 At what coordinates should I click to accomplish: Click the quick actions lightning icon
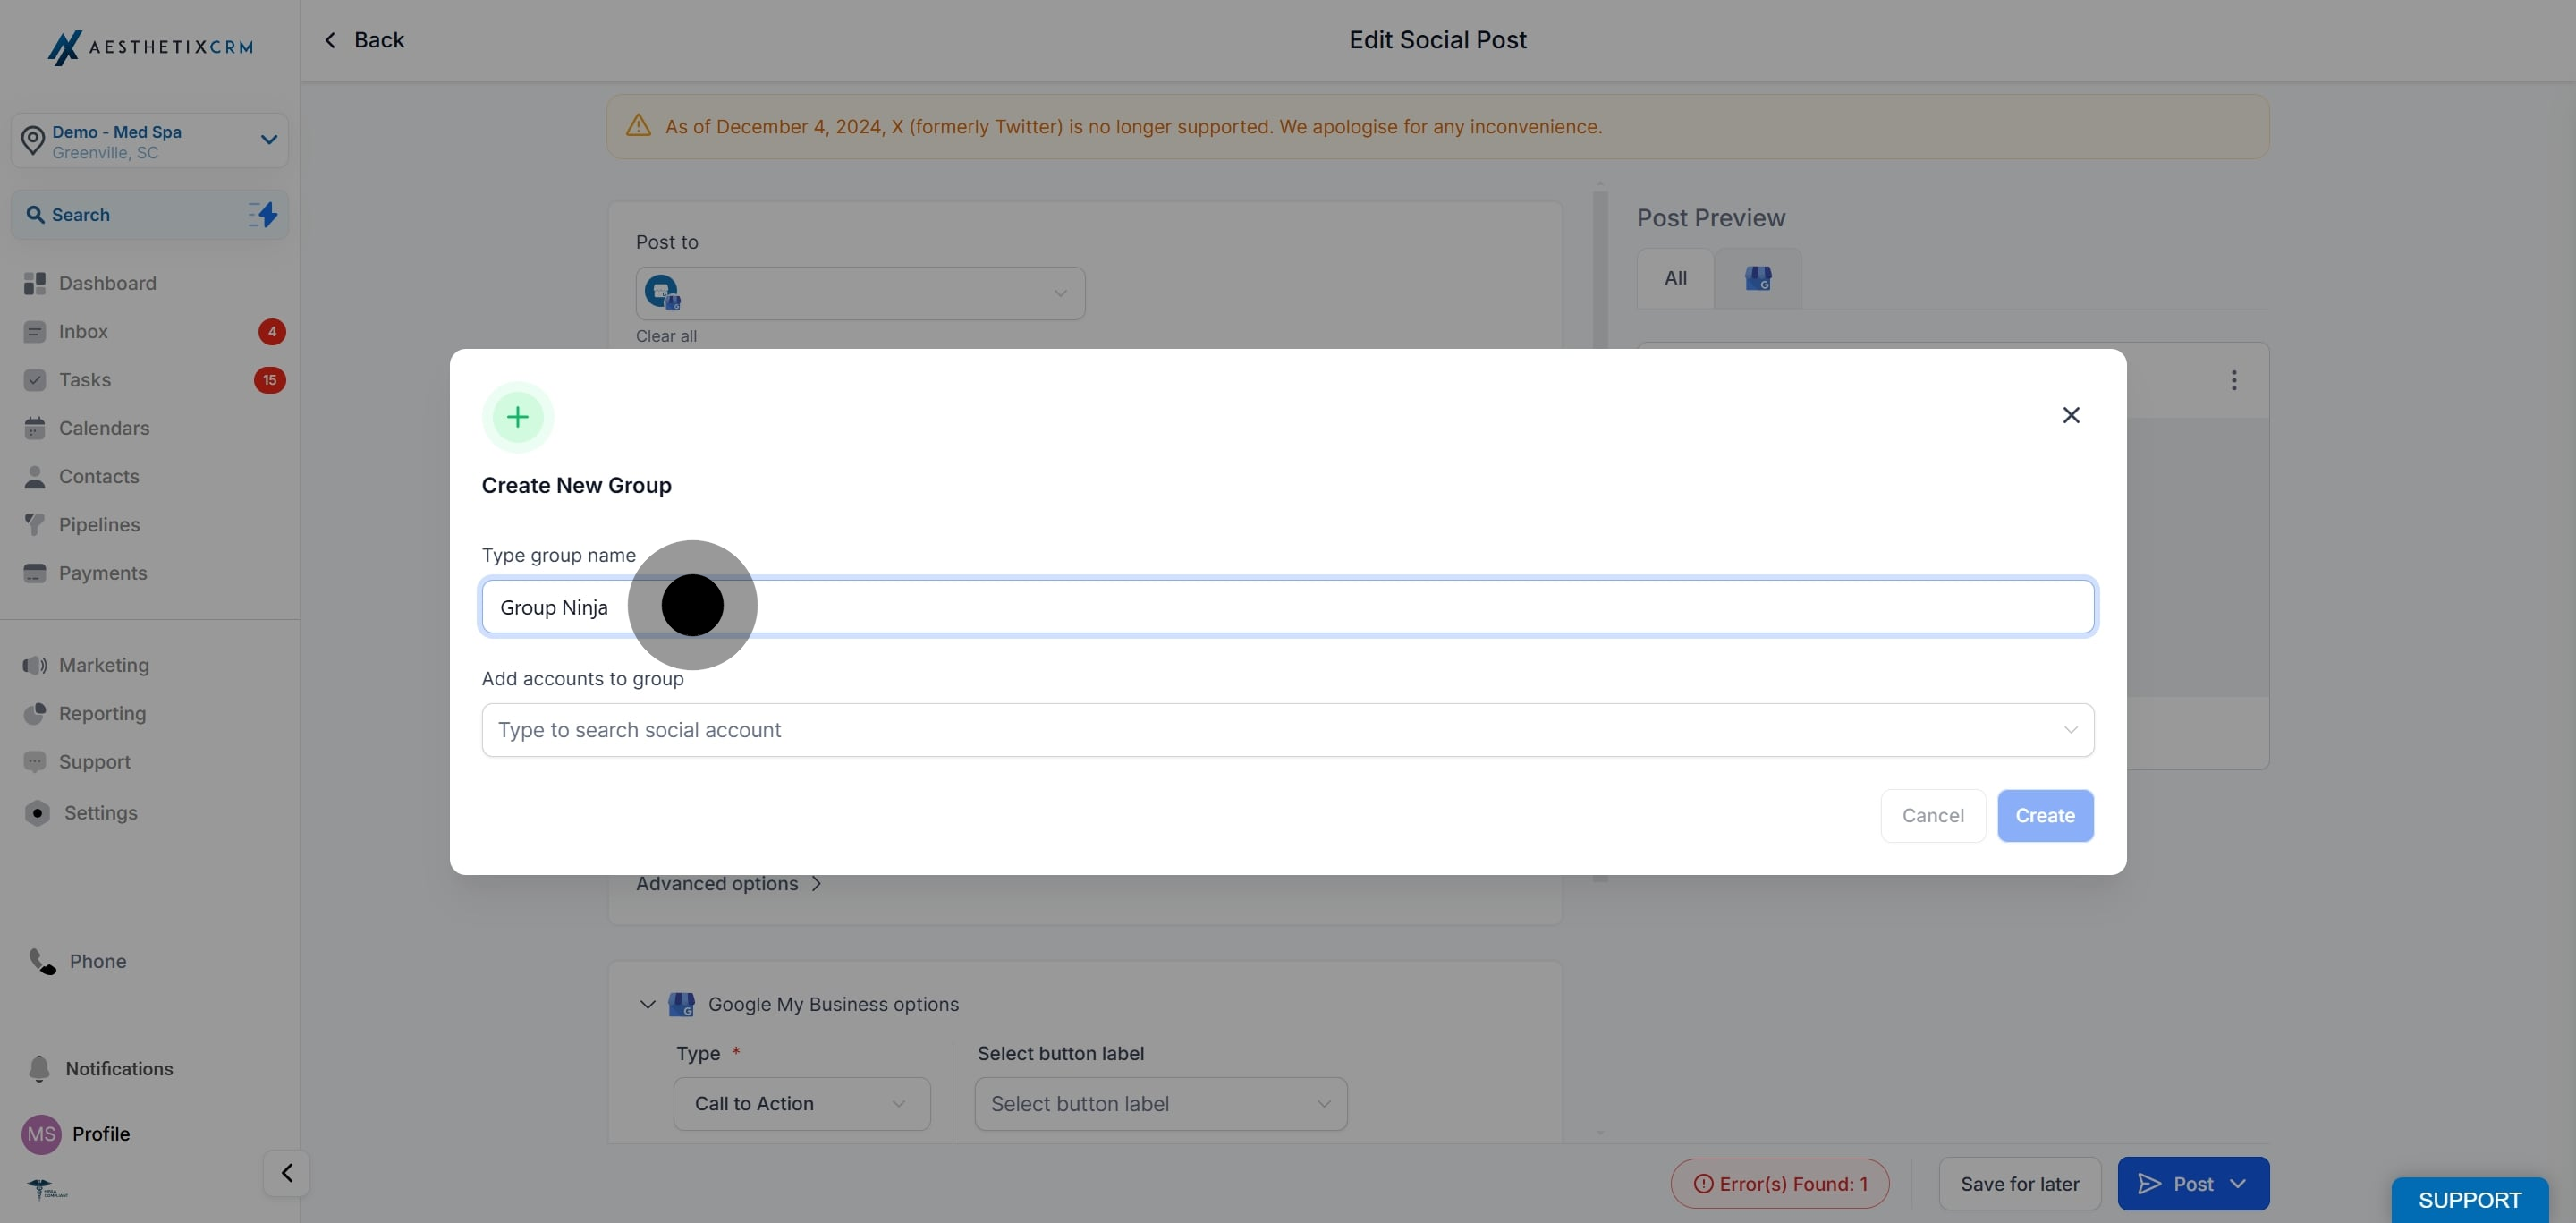coord(263,215)
